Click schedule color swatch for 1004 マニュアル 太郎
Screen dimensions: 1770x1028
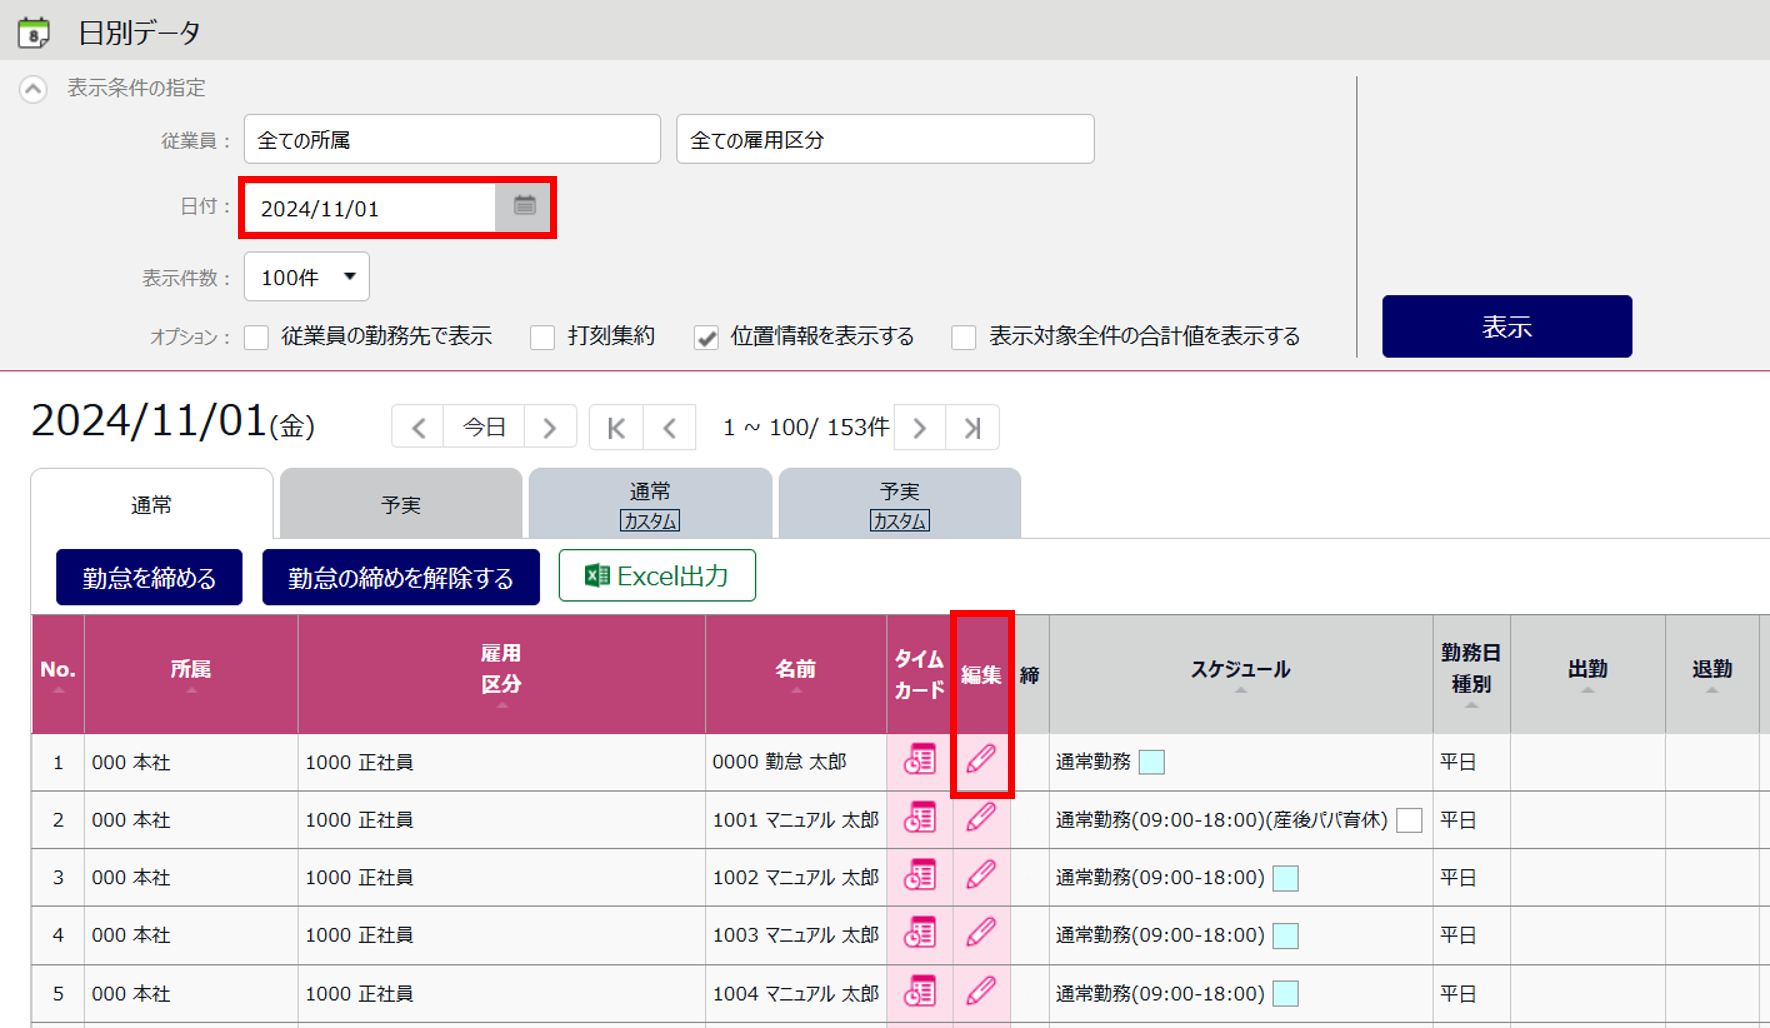(1286, 994)
